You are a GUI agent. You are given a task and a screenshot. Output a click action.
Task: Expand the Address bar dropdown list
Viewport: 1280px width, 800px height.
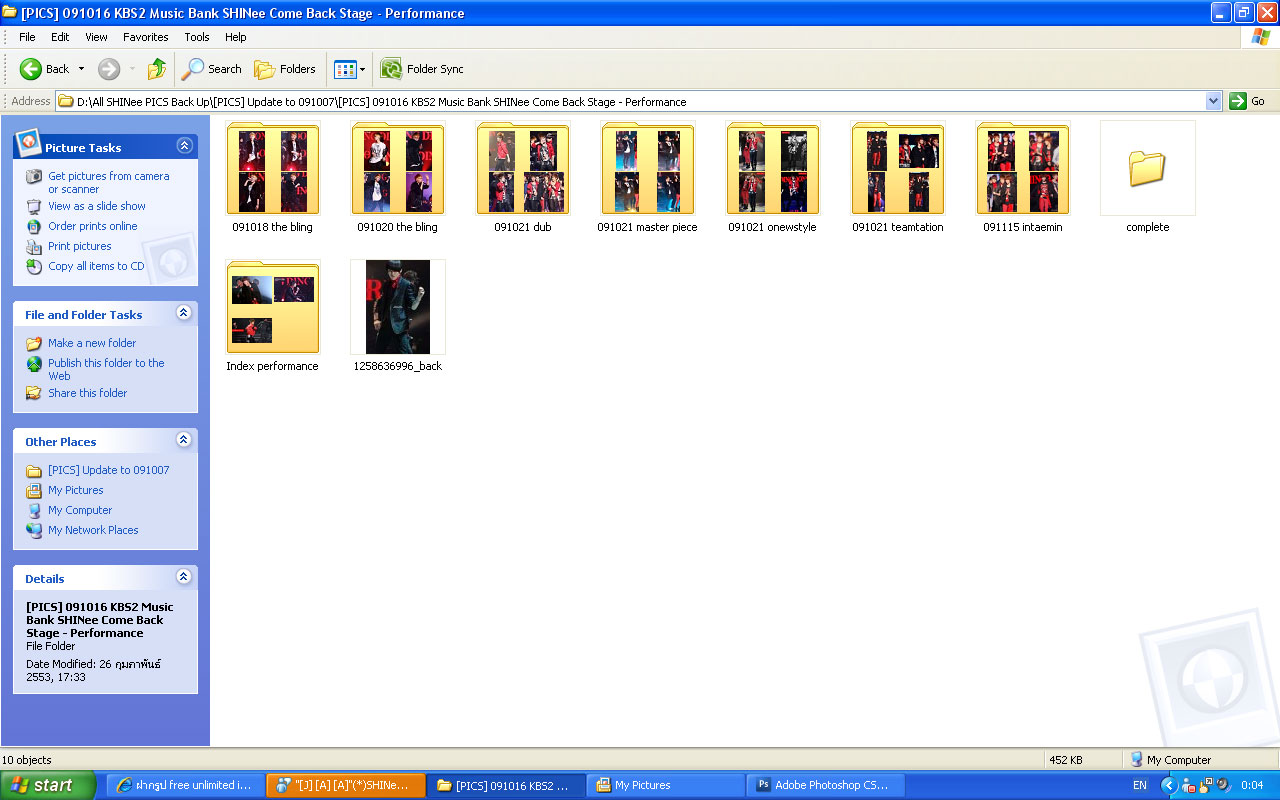[1214, 101]
